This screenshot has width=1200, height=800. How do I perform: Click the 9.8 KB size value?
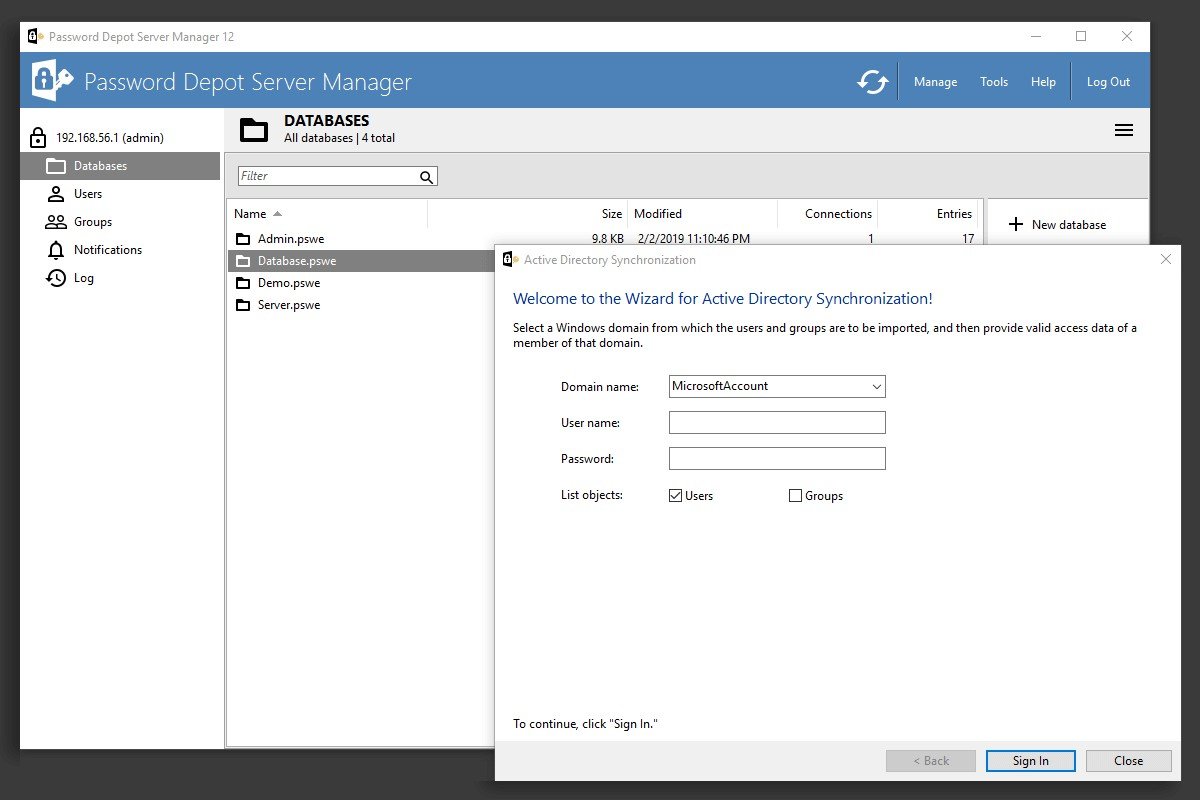pos(608,239)
